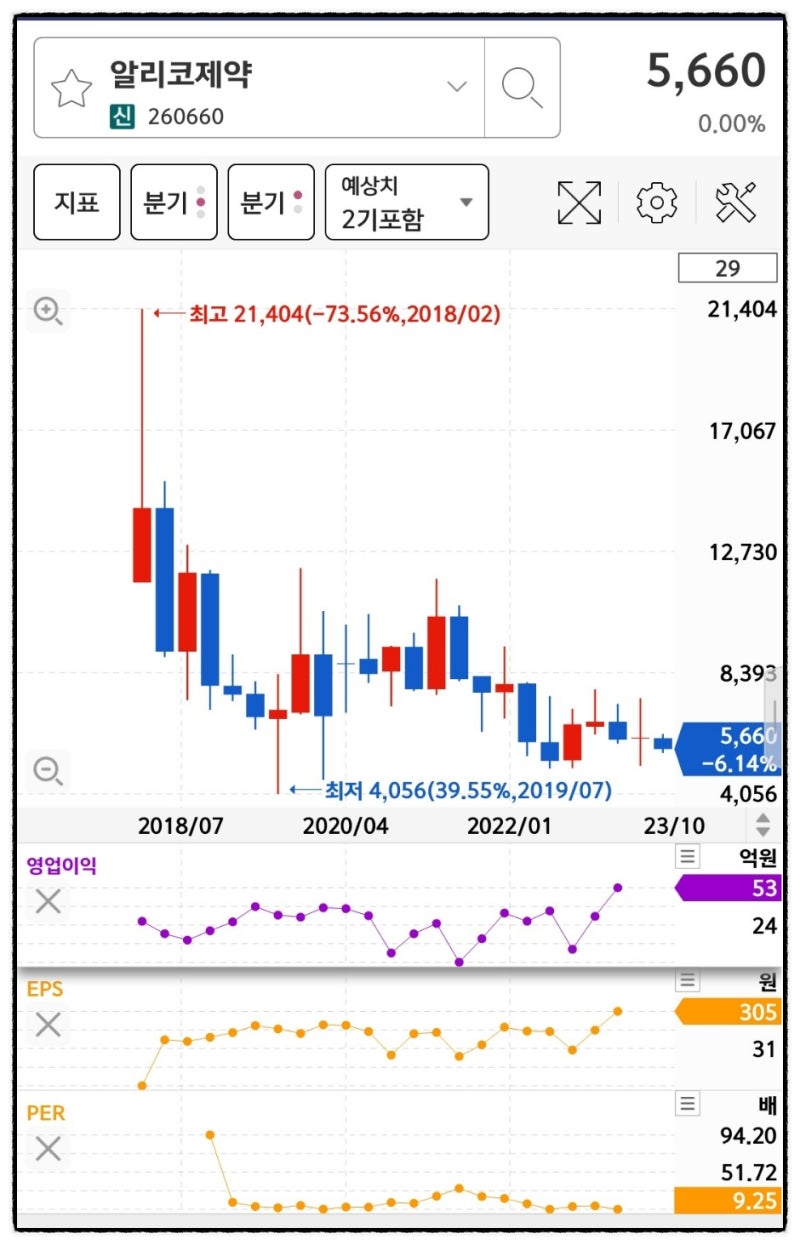The height and width of the screenshot is (1245, 800).
Task: Open the 예상치 2기포함 dropdown
Action: (x=407, y=202)
